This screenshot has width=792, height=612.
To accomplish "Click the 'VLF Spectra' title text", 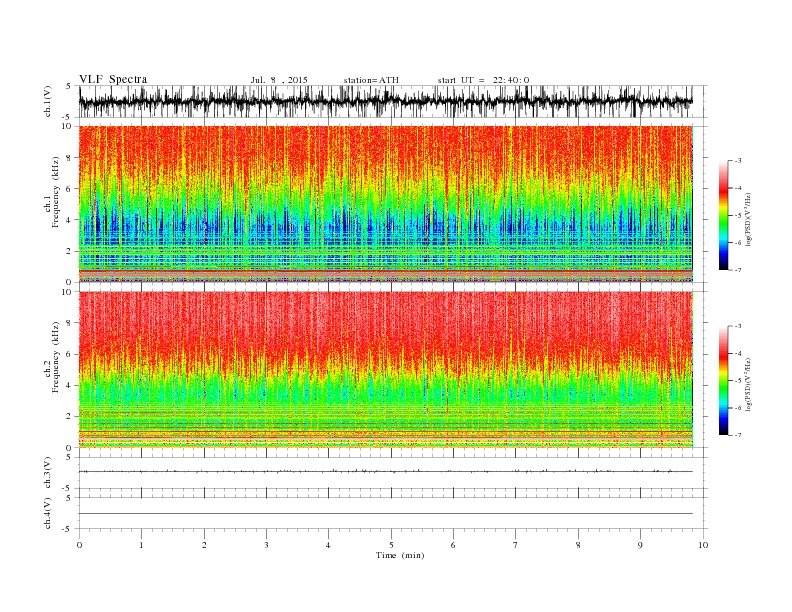I will coord(113,79).
